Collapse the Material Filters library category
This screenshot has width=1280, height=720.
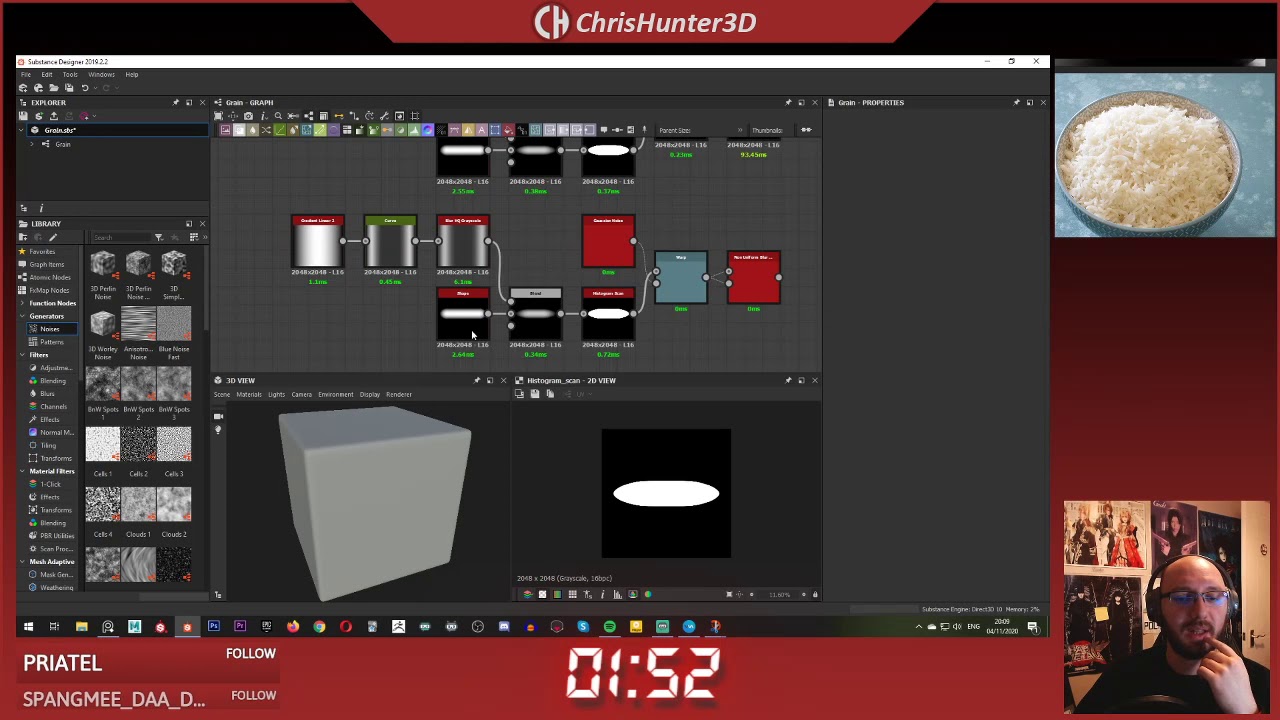click(x=23, y=471)
